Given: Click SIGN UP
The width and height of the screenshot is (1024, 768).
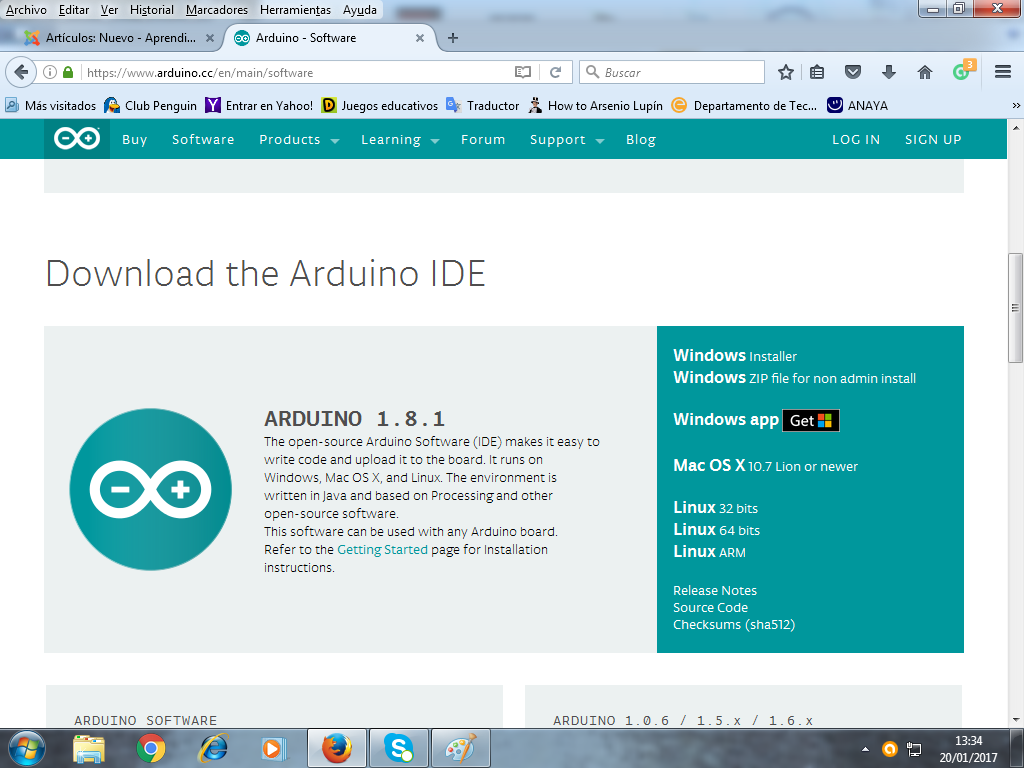Looking at the screenshot, I should [933, 140].
